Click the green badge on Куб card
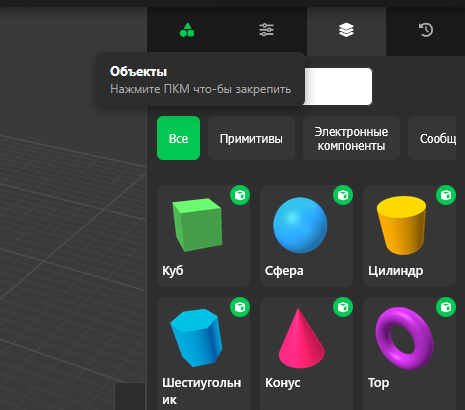The image size is (465, 410). click(x=240, y=195)
